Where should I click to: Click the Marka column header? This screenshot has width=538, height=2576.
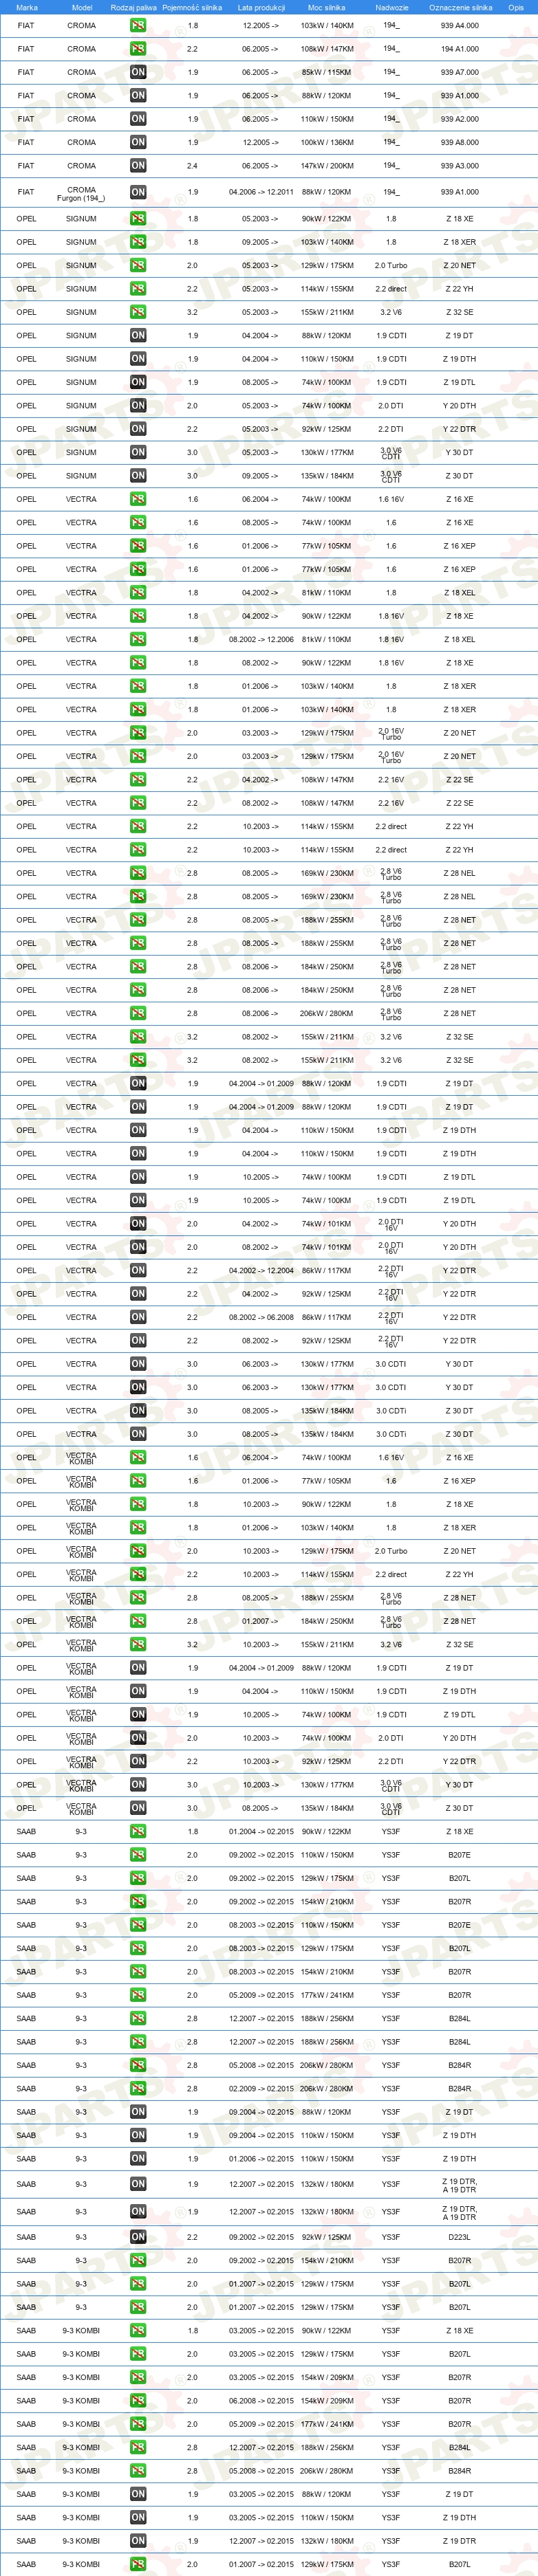pyautogui.click(x=27, y=7)
